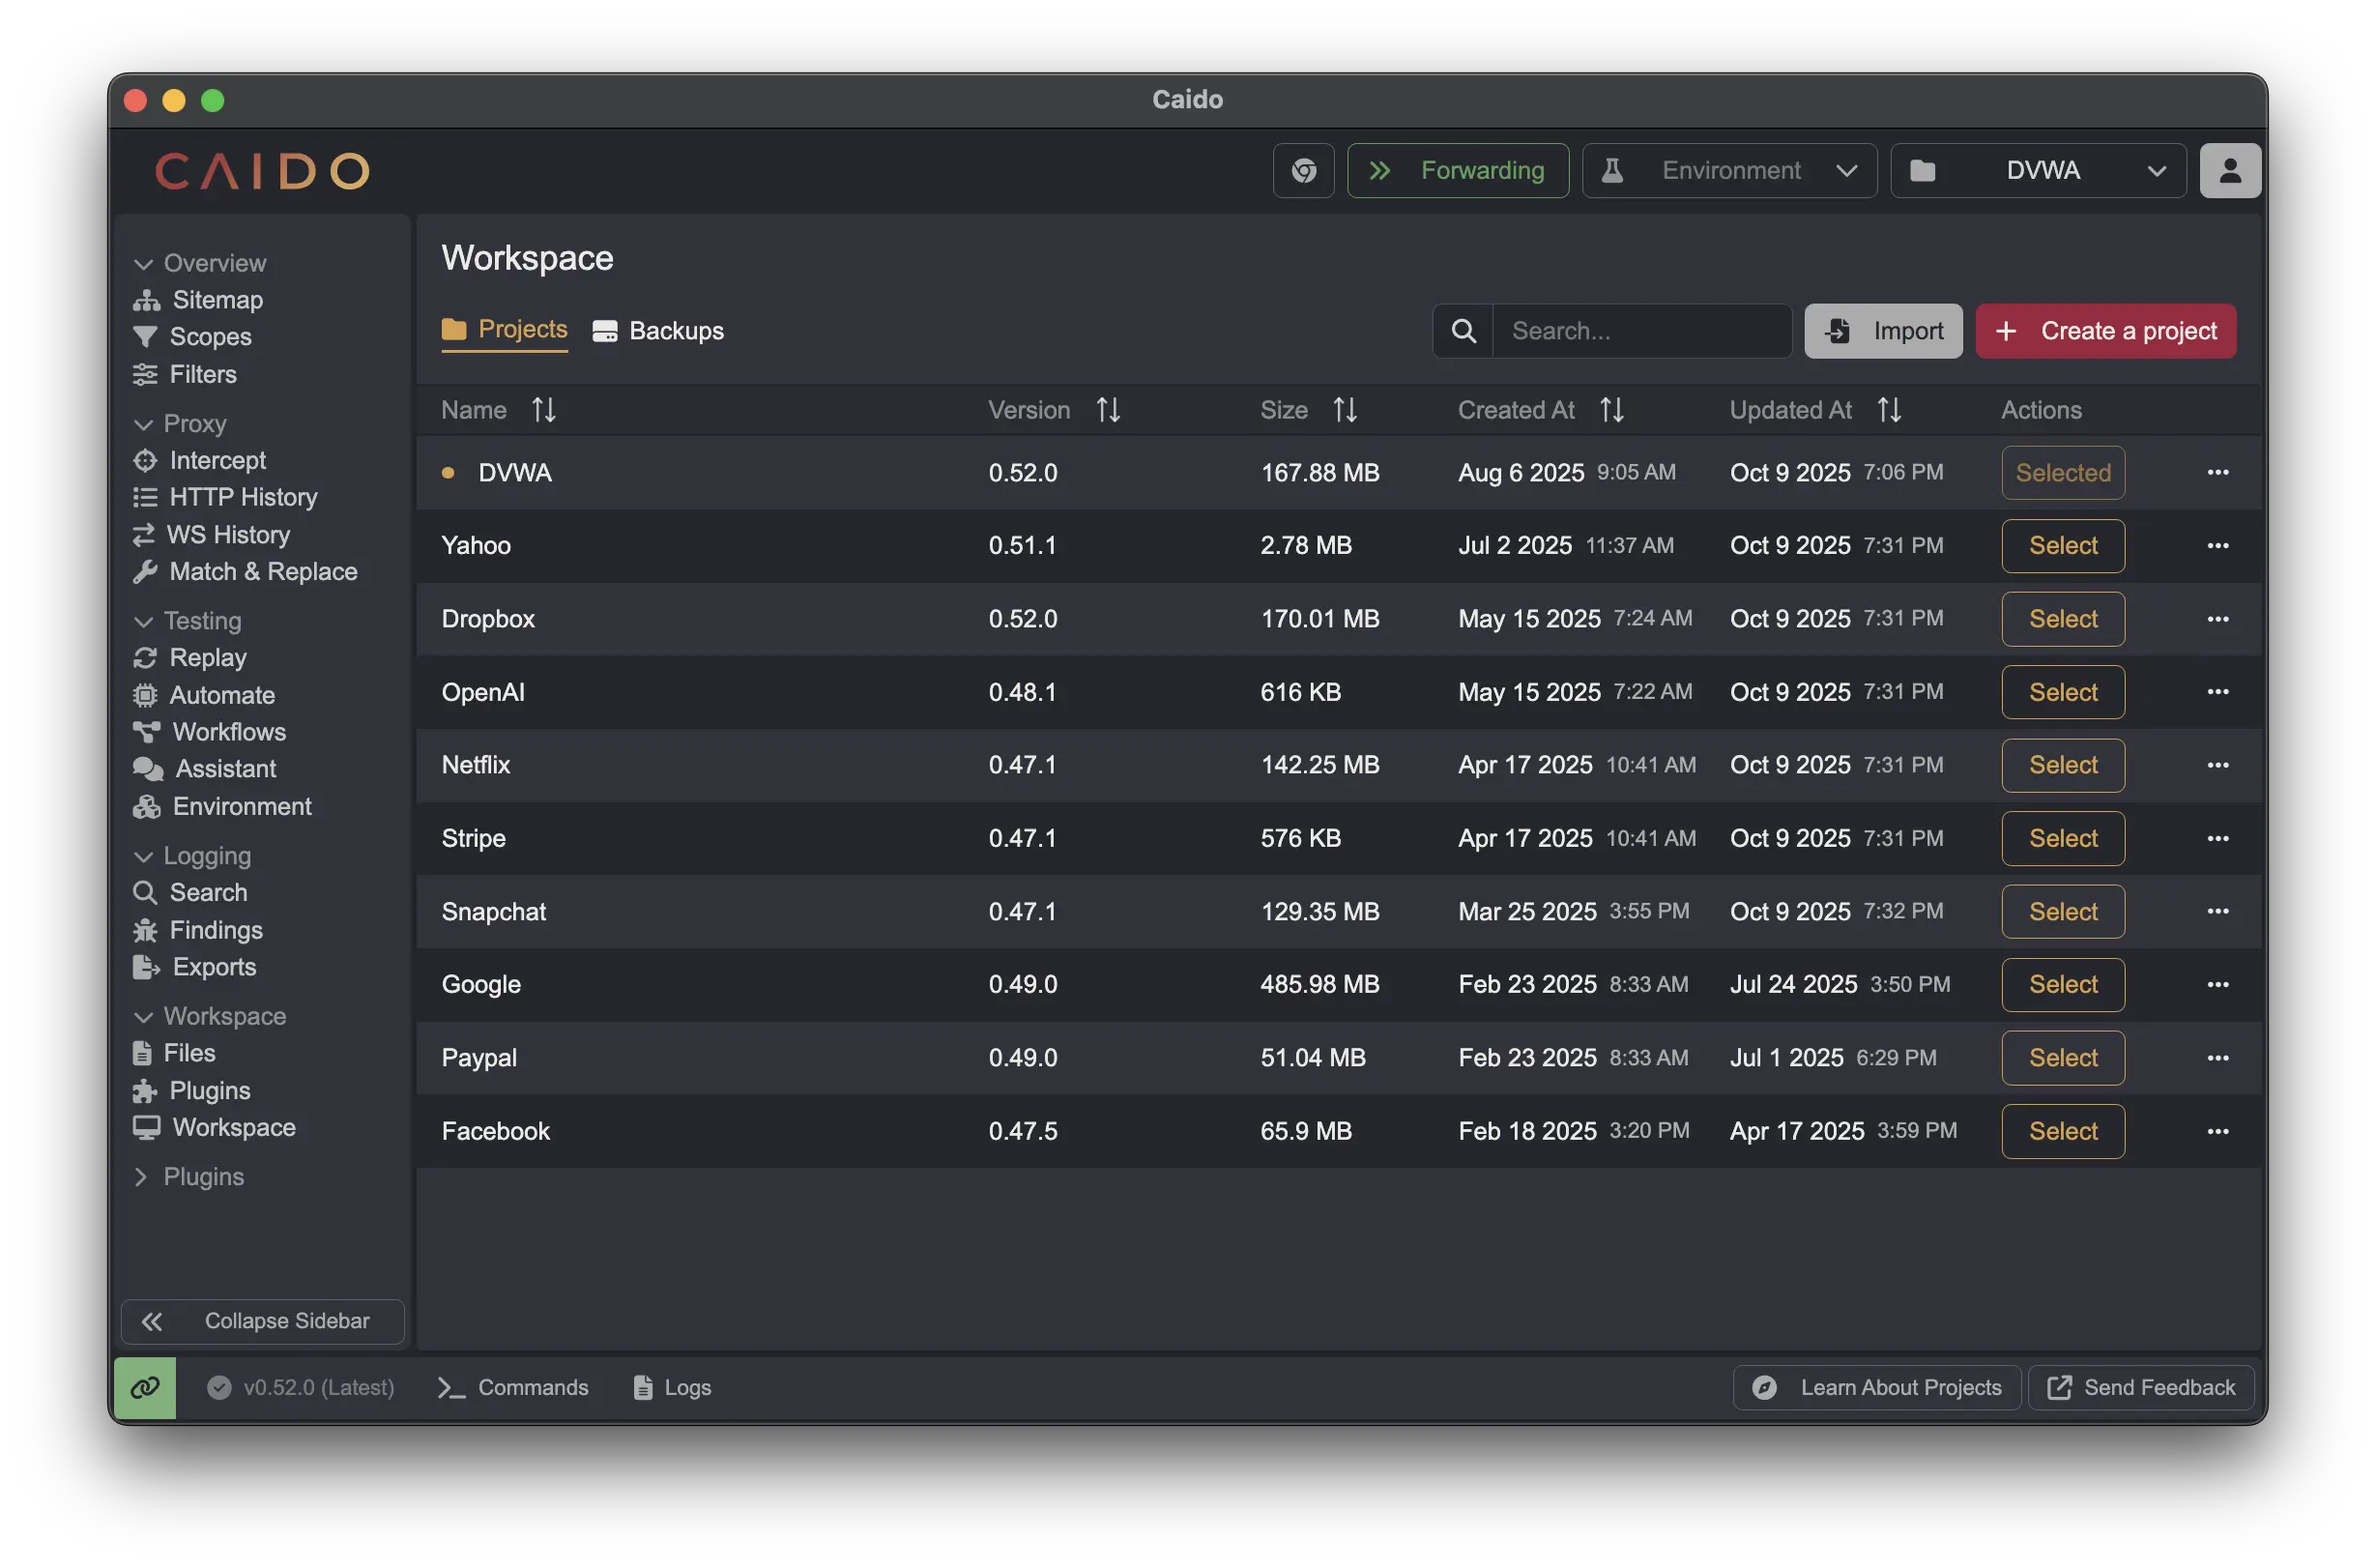This screenshot has height=1568, width=2376.
Task: Collapse the Proxy sidebar section
Action: tap(180, 424)
